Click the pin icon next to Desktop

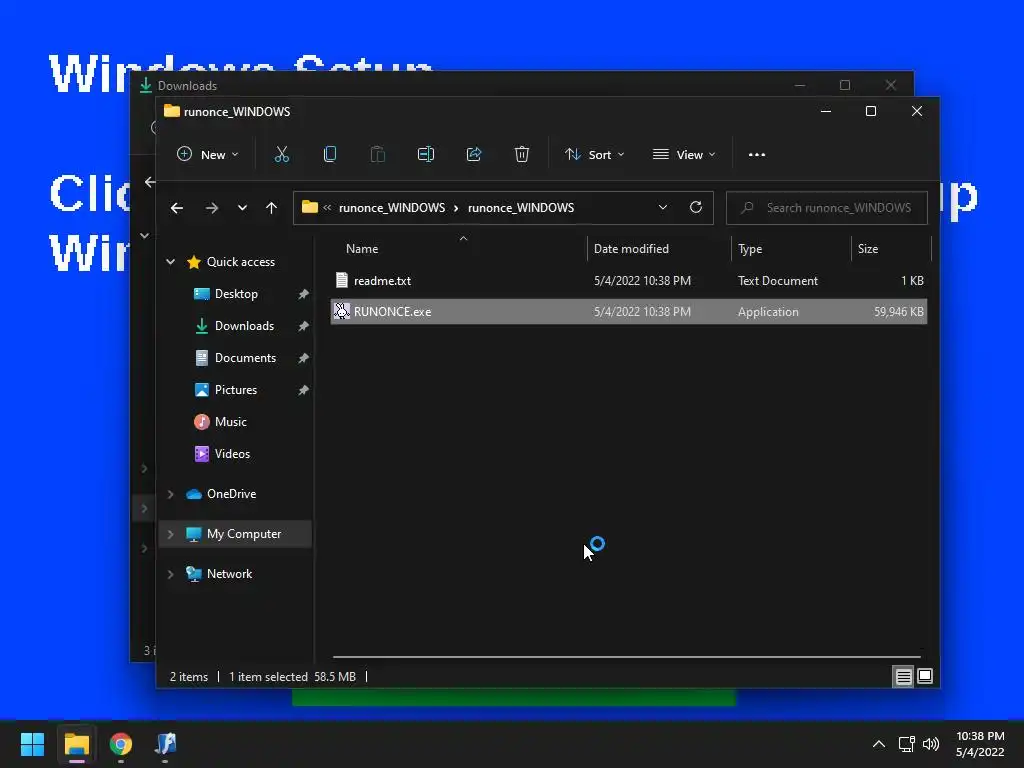tap(304, 295)
